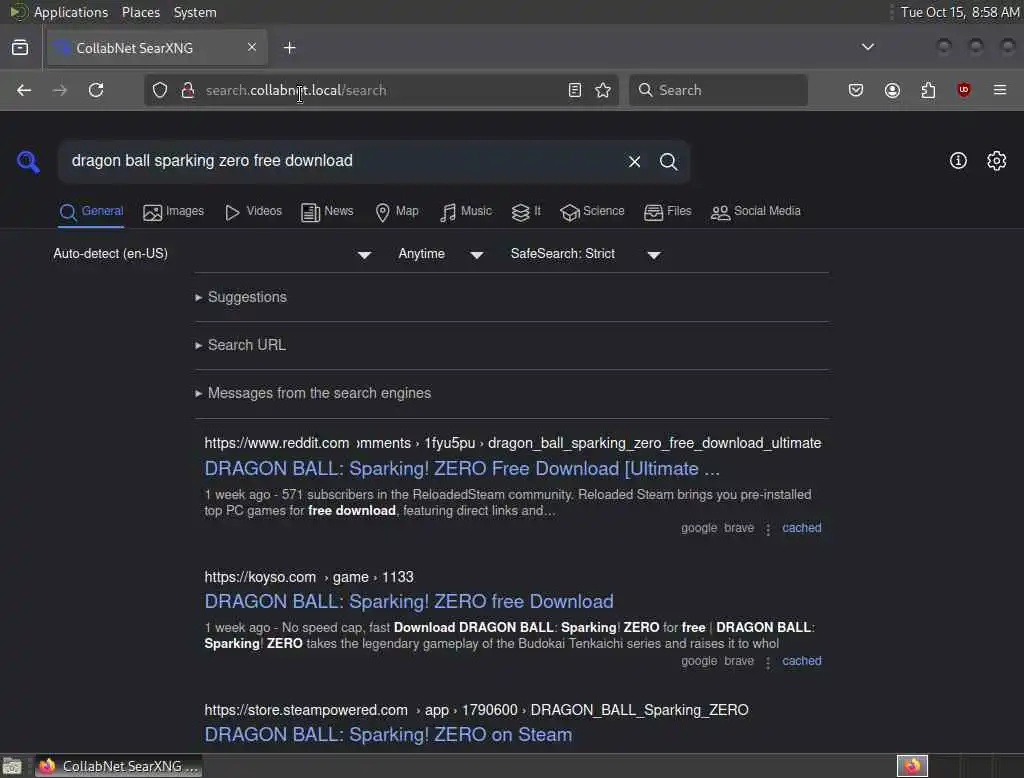Open the SafeSearch: Strict dropdown

586,254
